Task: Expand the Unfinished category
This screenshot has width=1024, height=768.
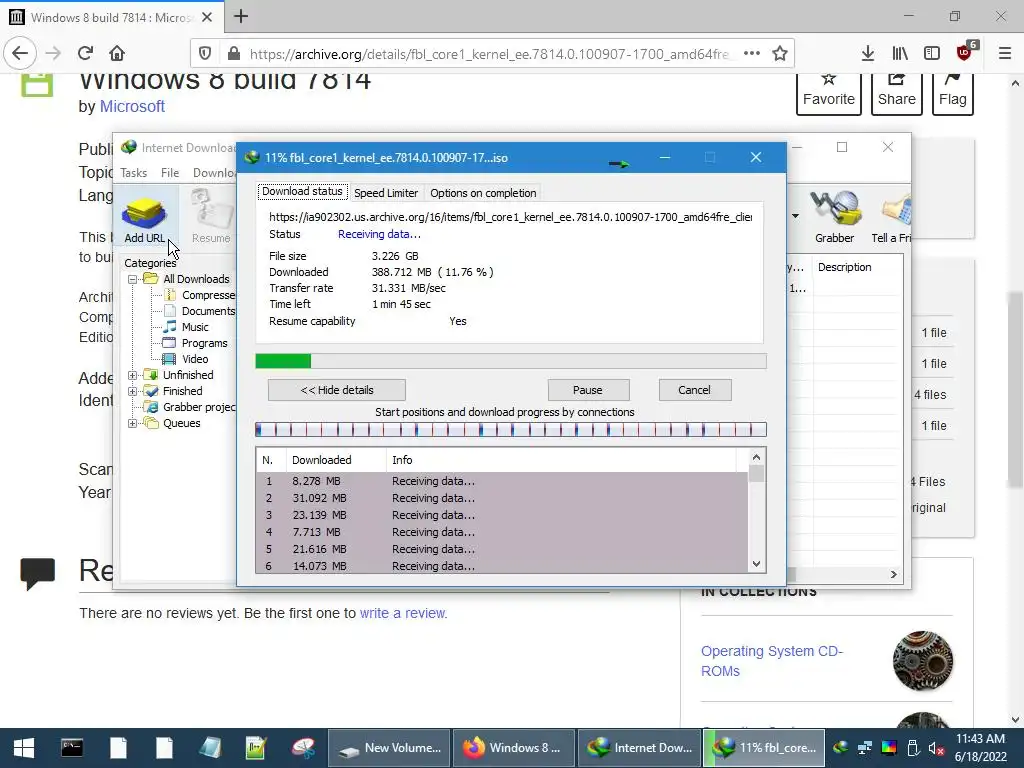Action: (133, 375)
